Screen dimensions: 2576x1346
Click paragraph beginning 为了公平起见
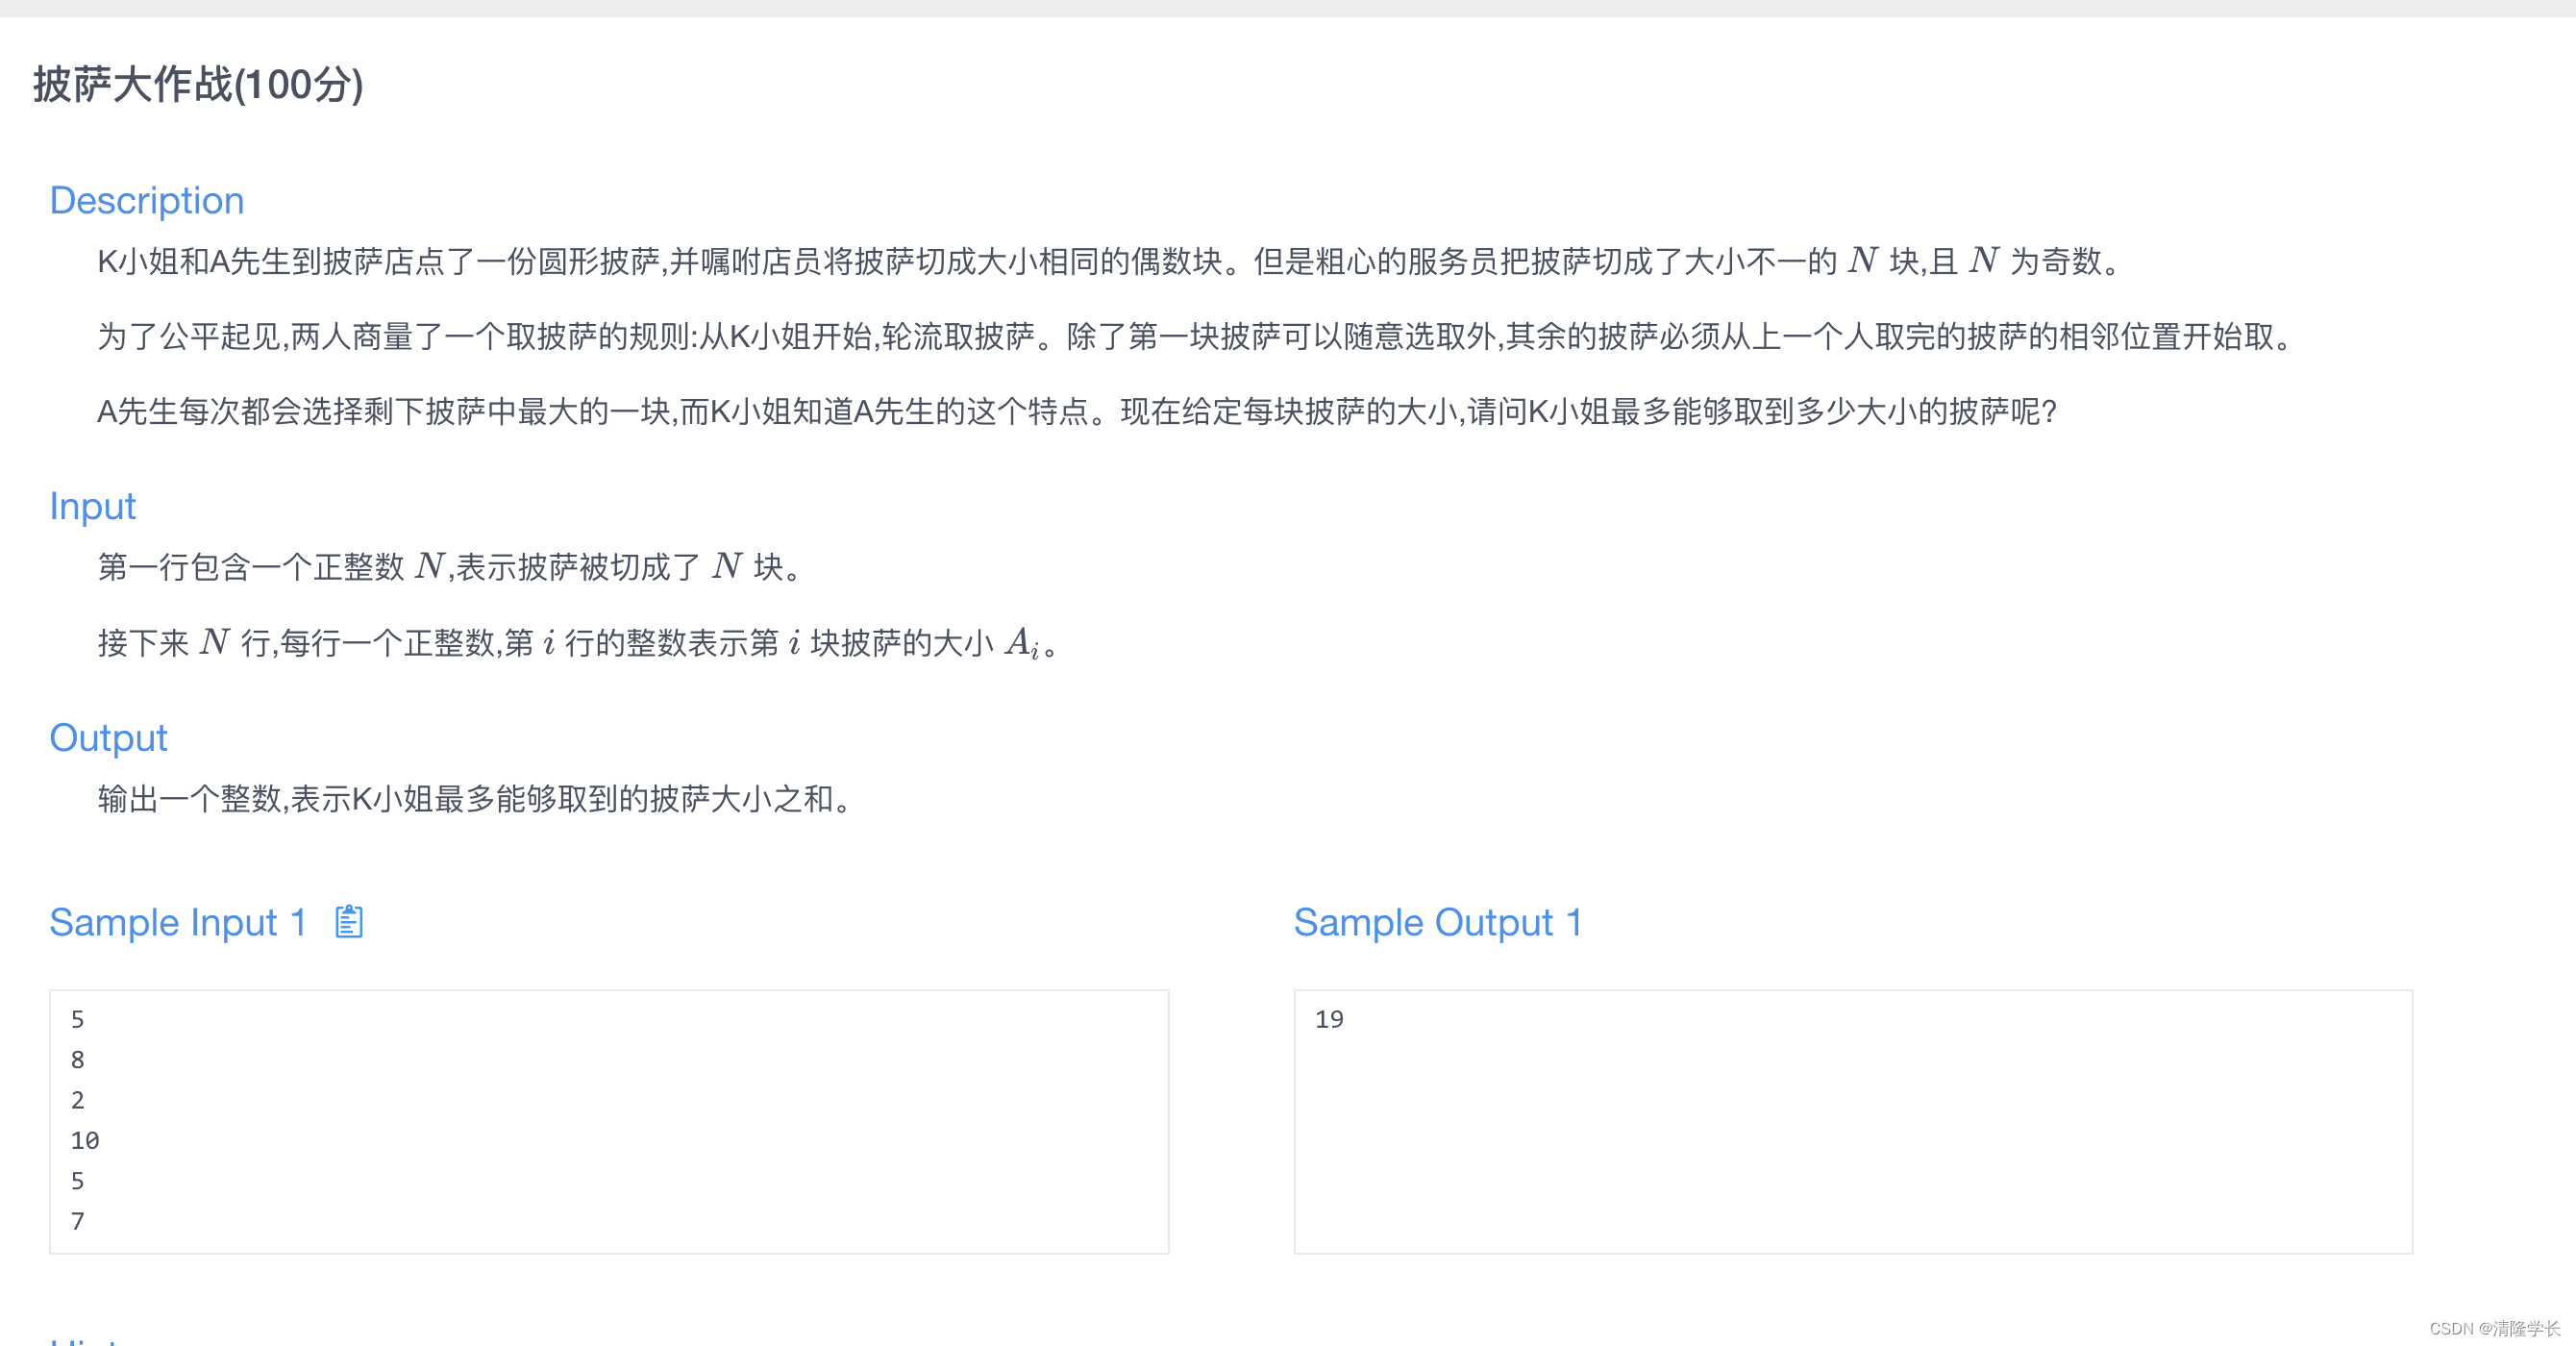[x=1196, y=336]
